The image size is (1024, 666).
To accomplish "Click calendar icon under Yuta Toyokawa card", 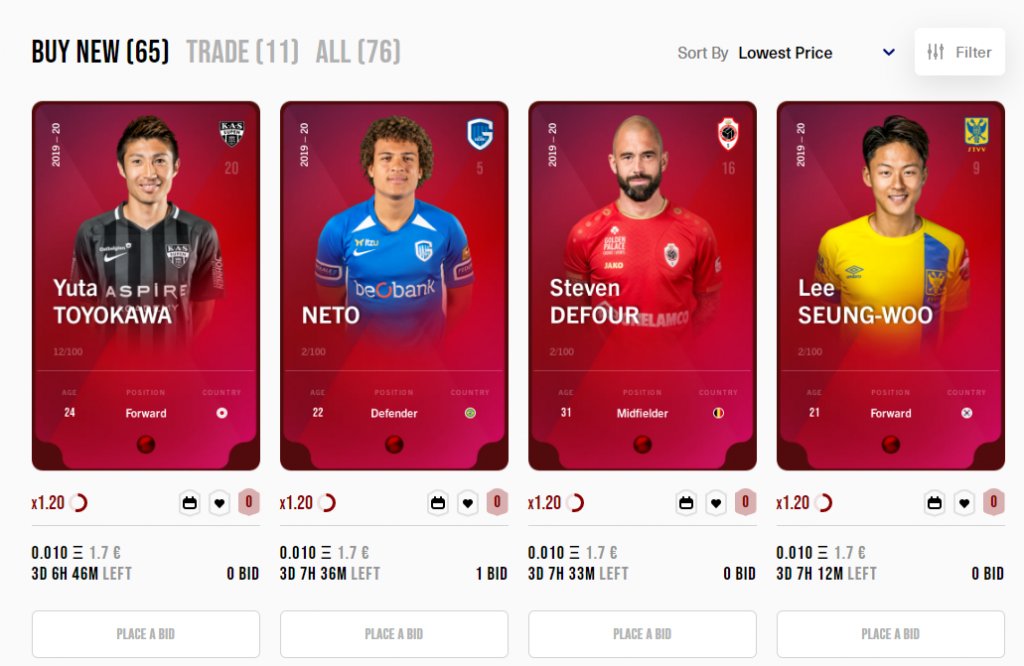I will click(x=189, y=503).
